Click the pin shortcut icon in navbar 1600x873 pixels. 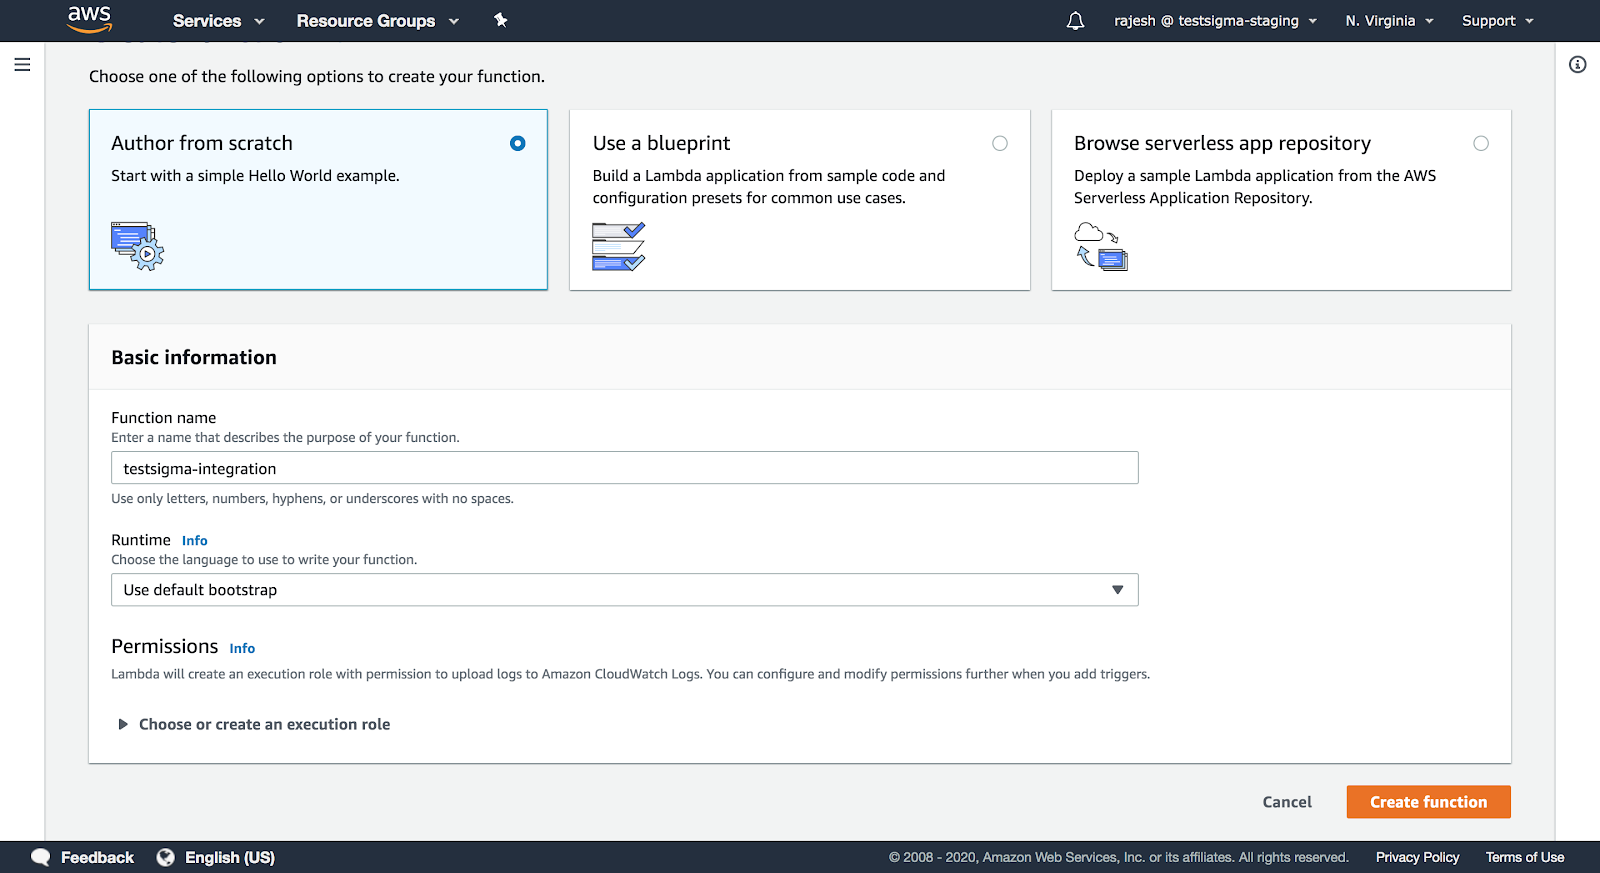coord(501,20)
